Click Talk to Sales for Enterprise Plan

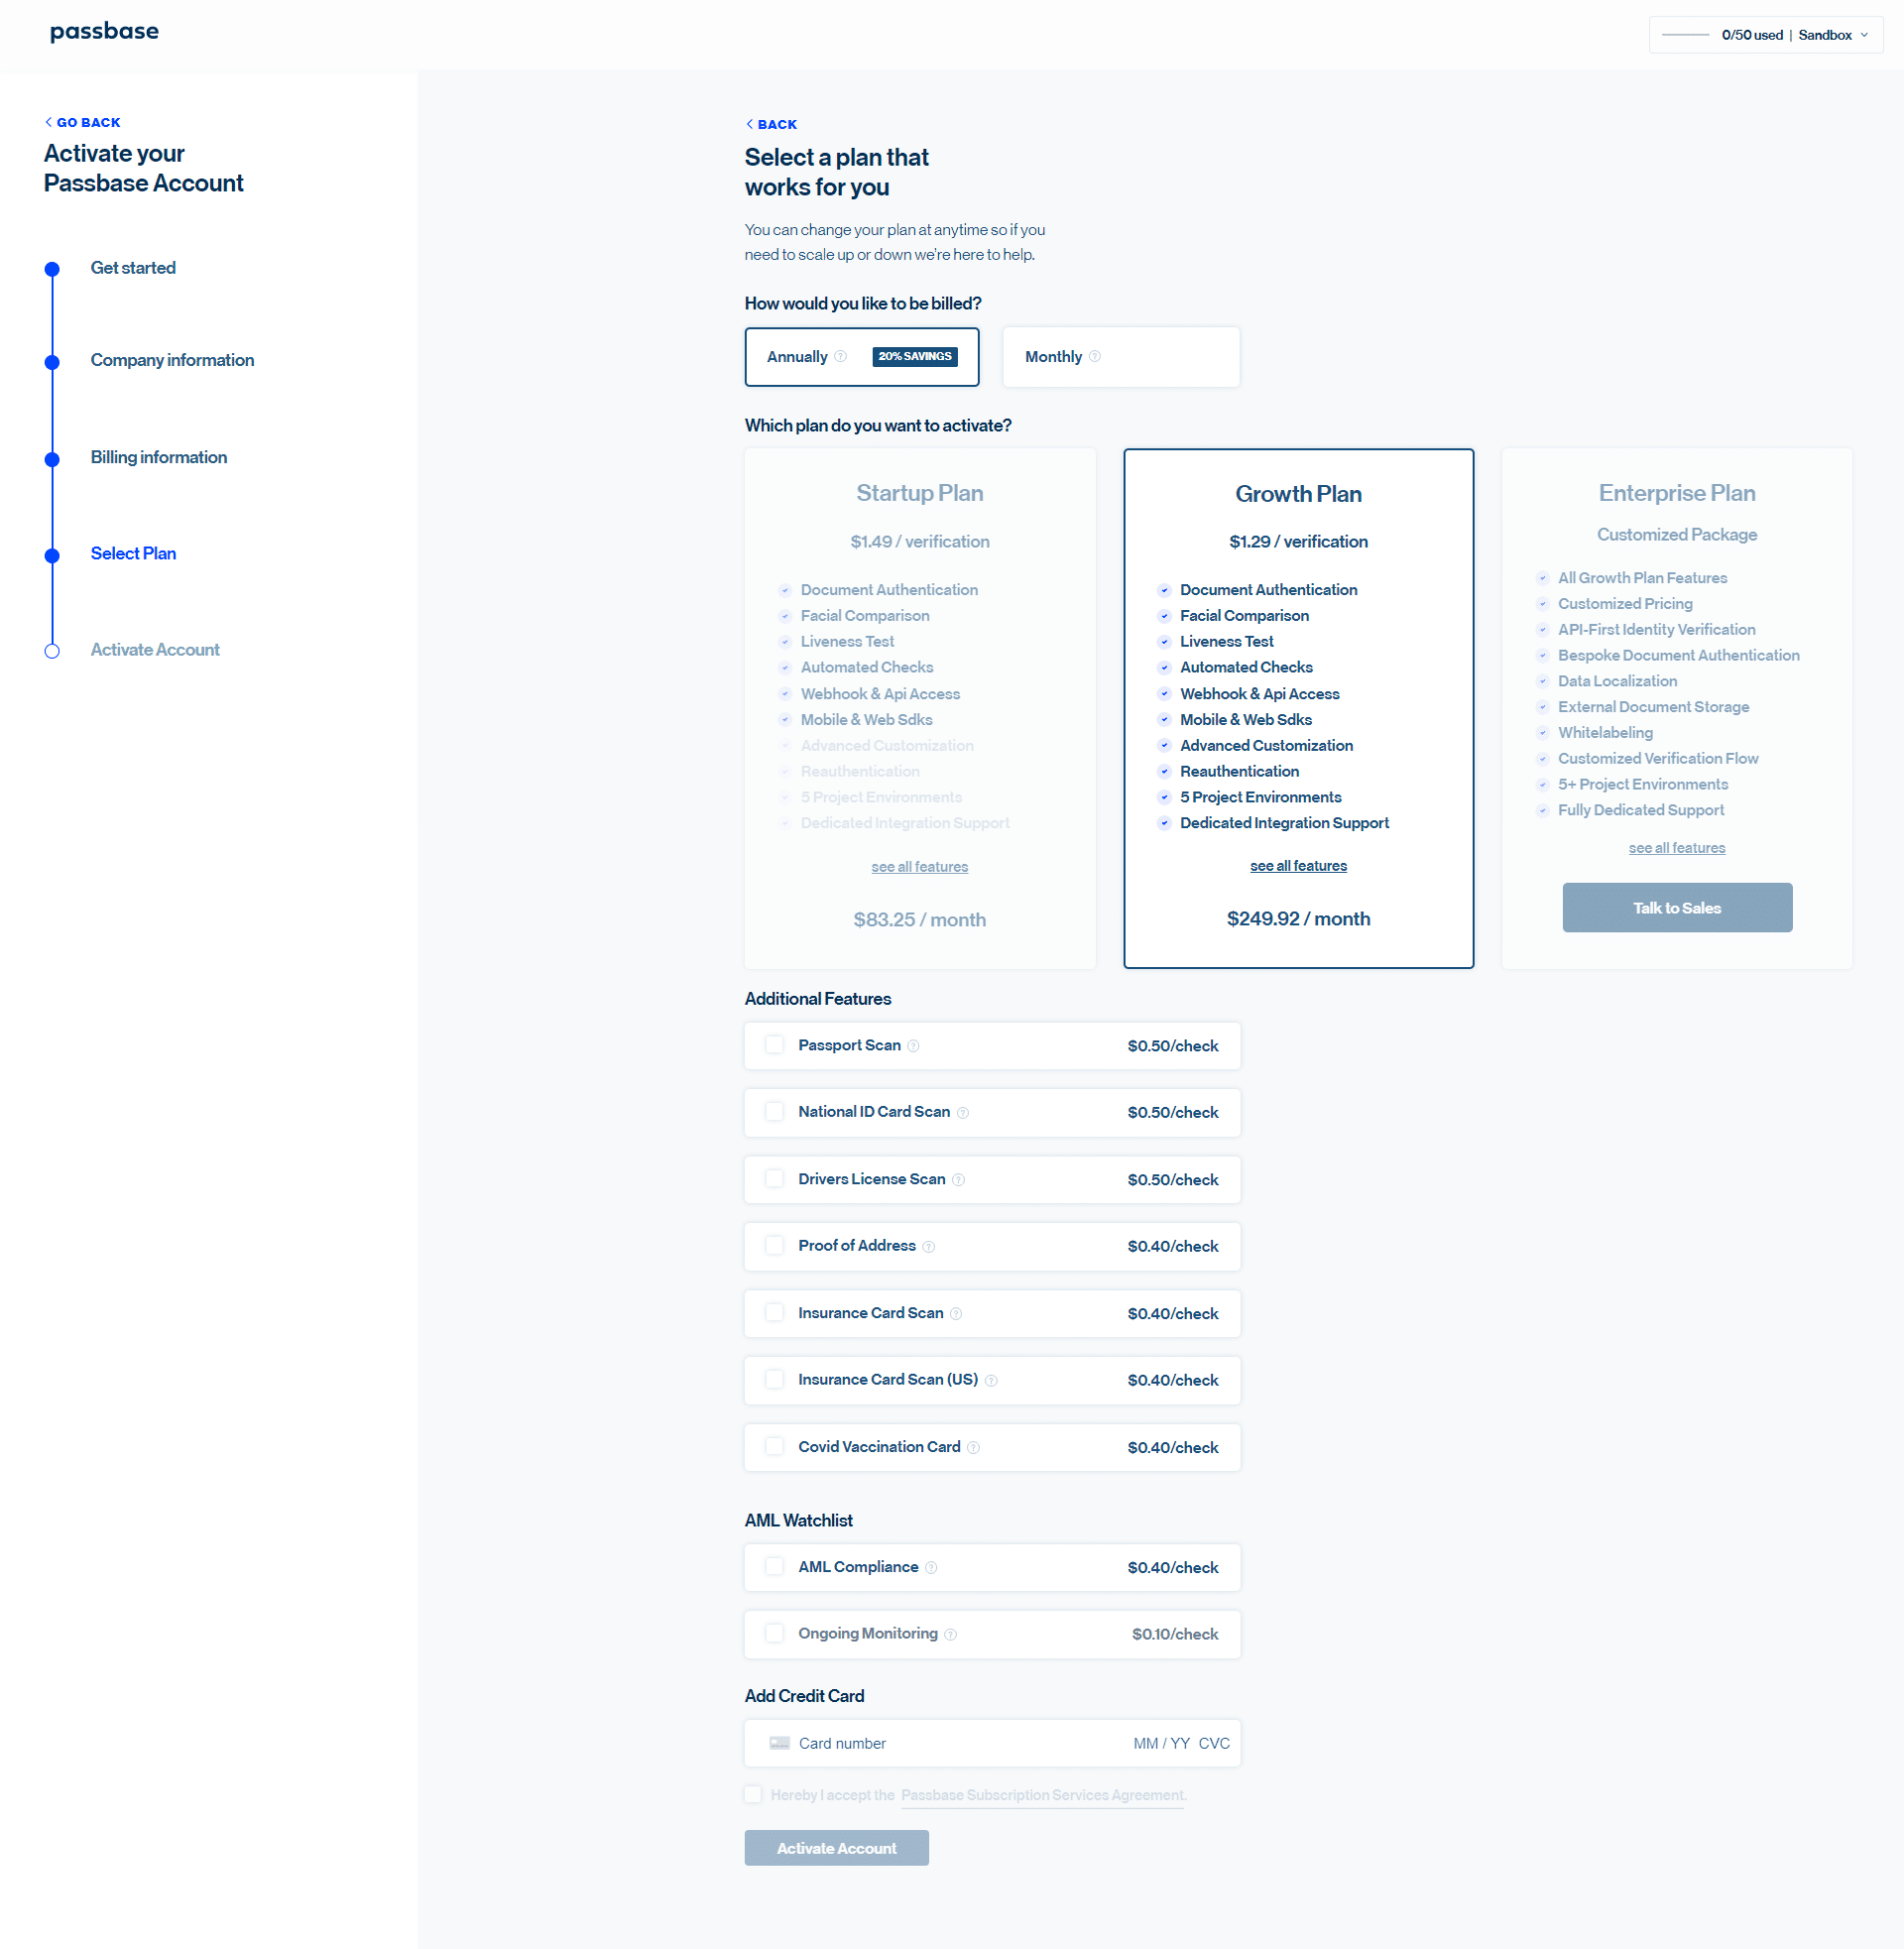[x=1677, y=907]
